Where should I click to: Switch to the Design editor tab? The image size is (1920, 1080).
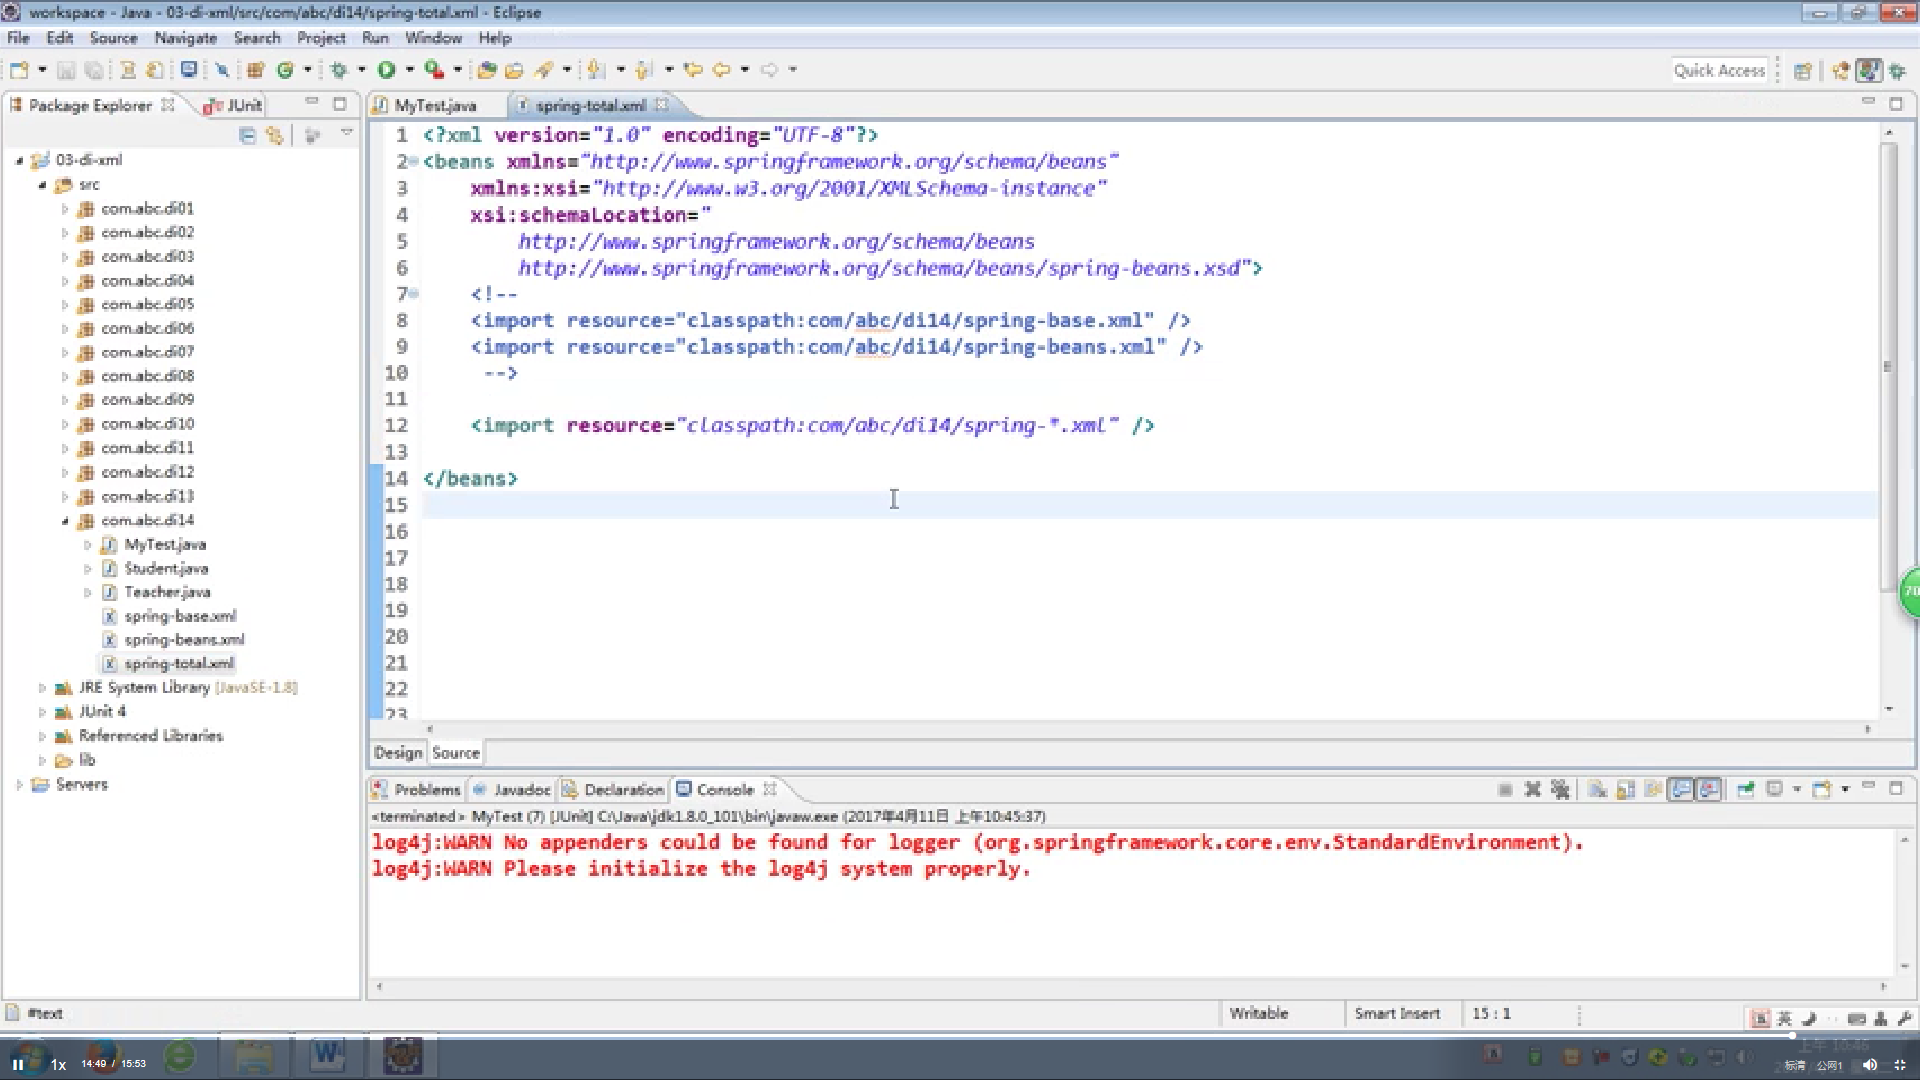[x=398, y=753]
